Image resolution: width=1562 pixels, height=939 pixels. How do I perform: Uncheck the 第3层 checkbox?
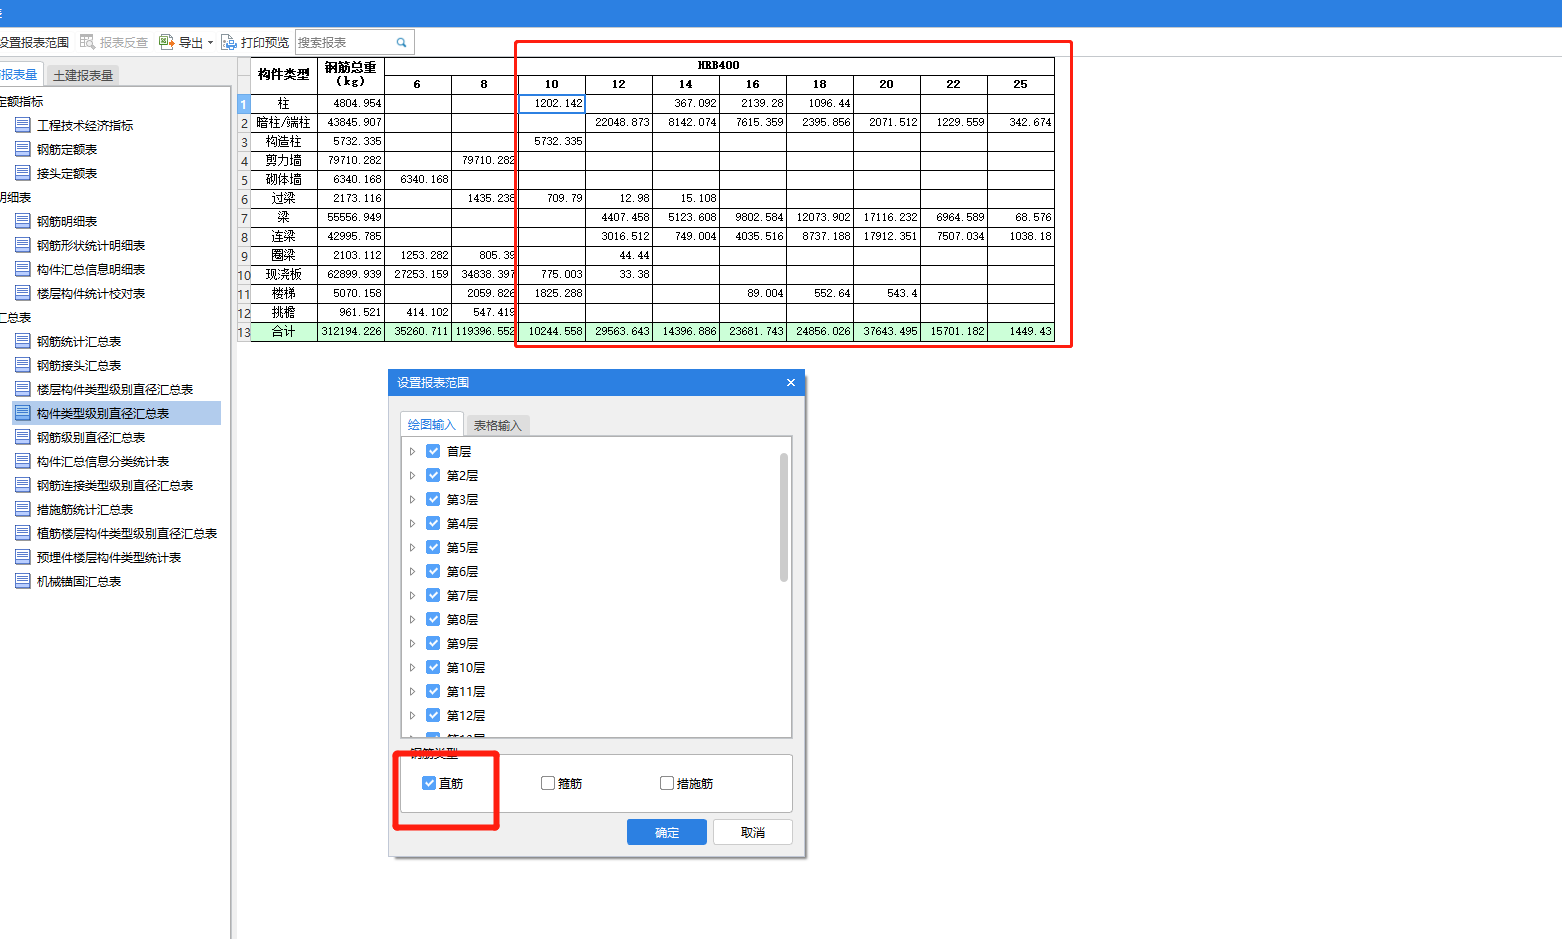coord(433,499)
